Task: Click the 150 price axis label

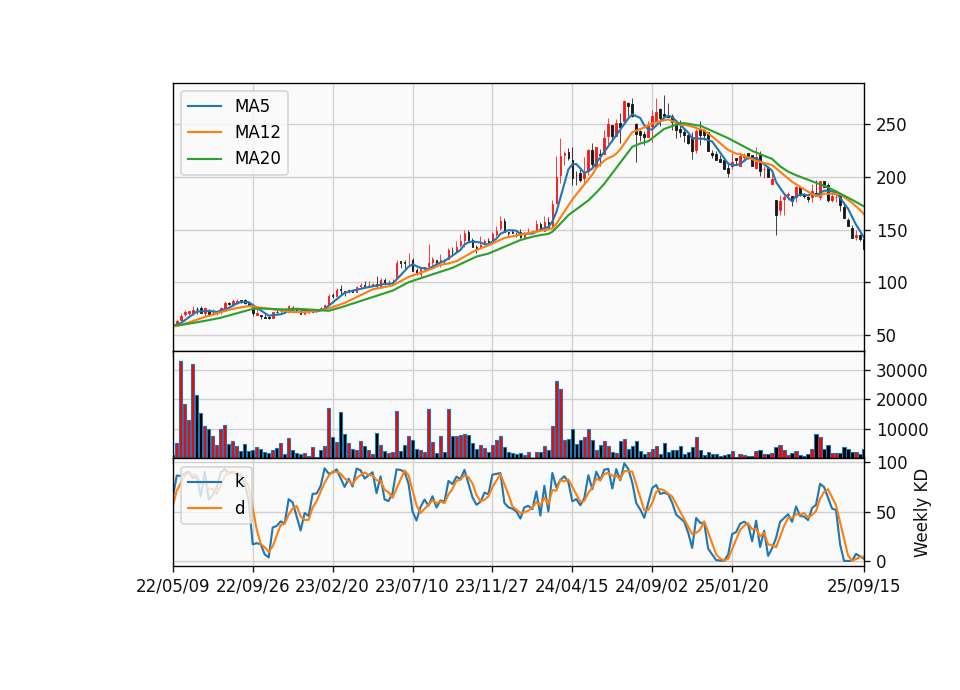Action: [891, 231]
